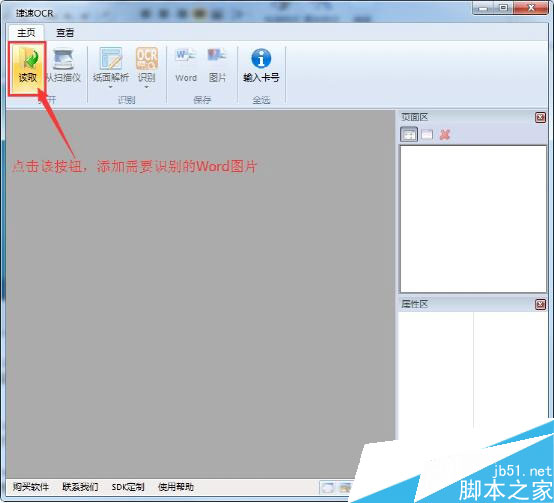The width and height of the screenshot is (554, 503).
Task: Maximize the 捷速OCR window
Action: pos(503,8)
